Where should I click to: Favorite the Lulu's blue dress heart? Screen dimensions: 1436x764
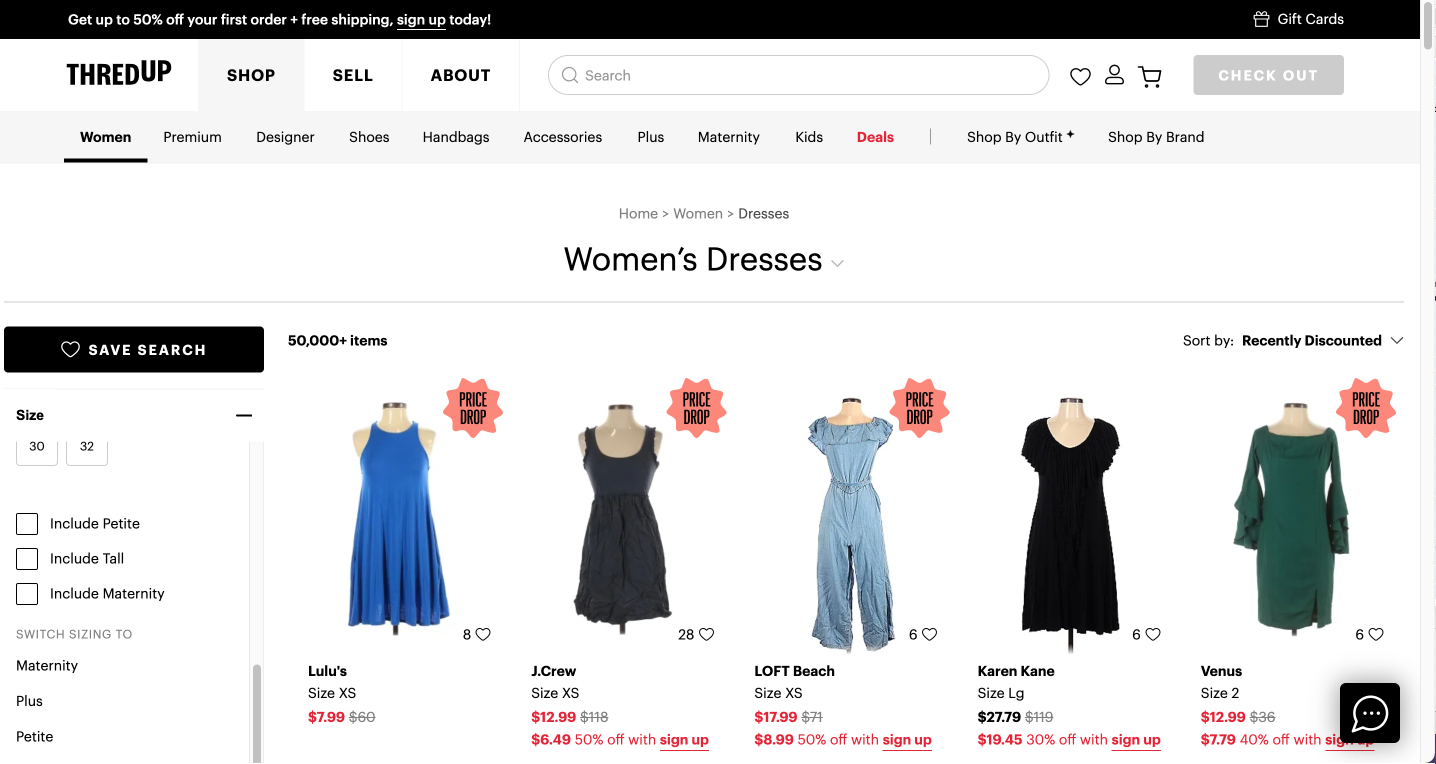pyautogui.click(x=483, y=634)
